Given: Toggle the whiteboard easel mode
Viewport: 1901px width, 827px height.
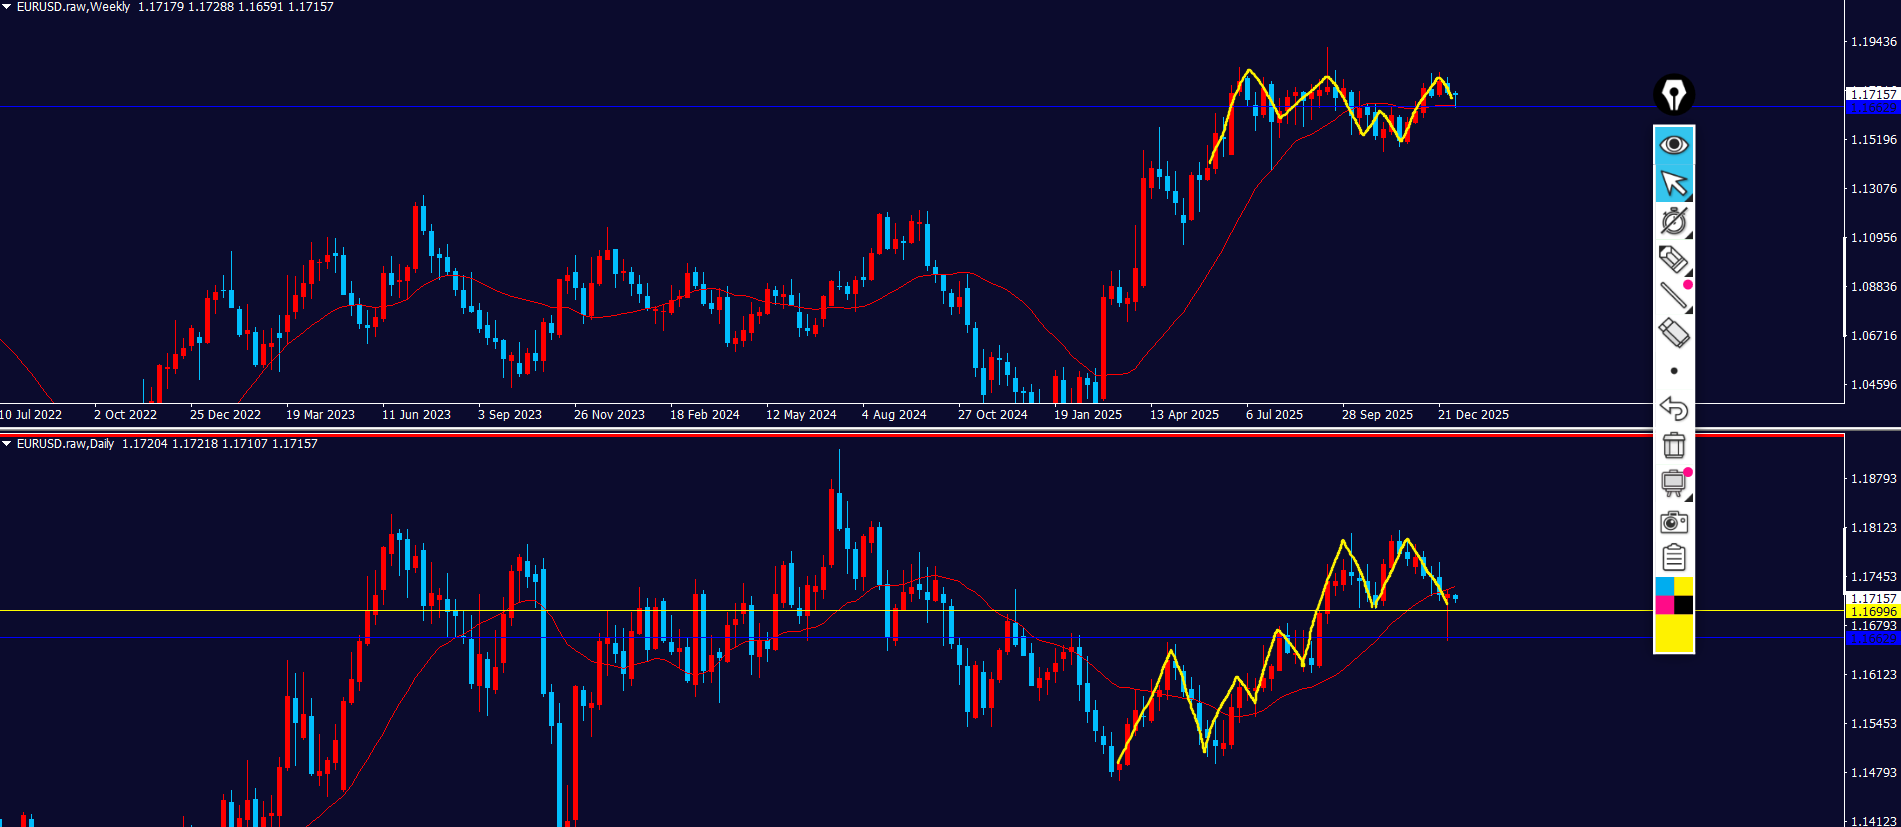Looking at the screenshot, I should 1673,483.
